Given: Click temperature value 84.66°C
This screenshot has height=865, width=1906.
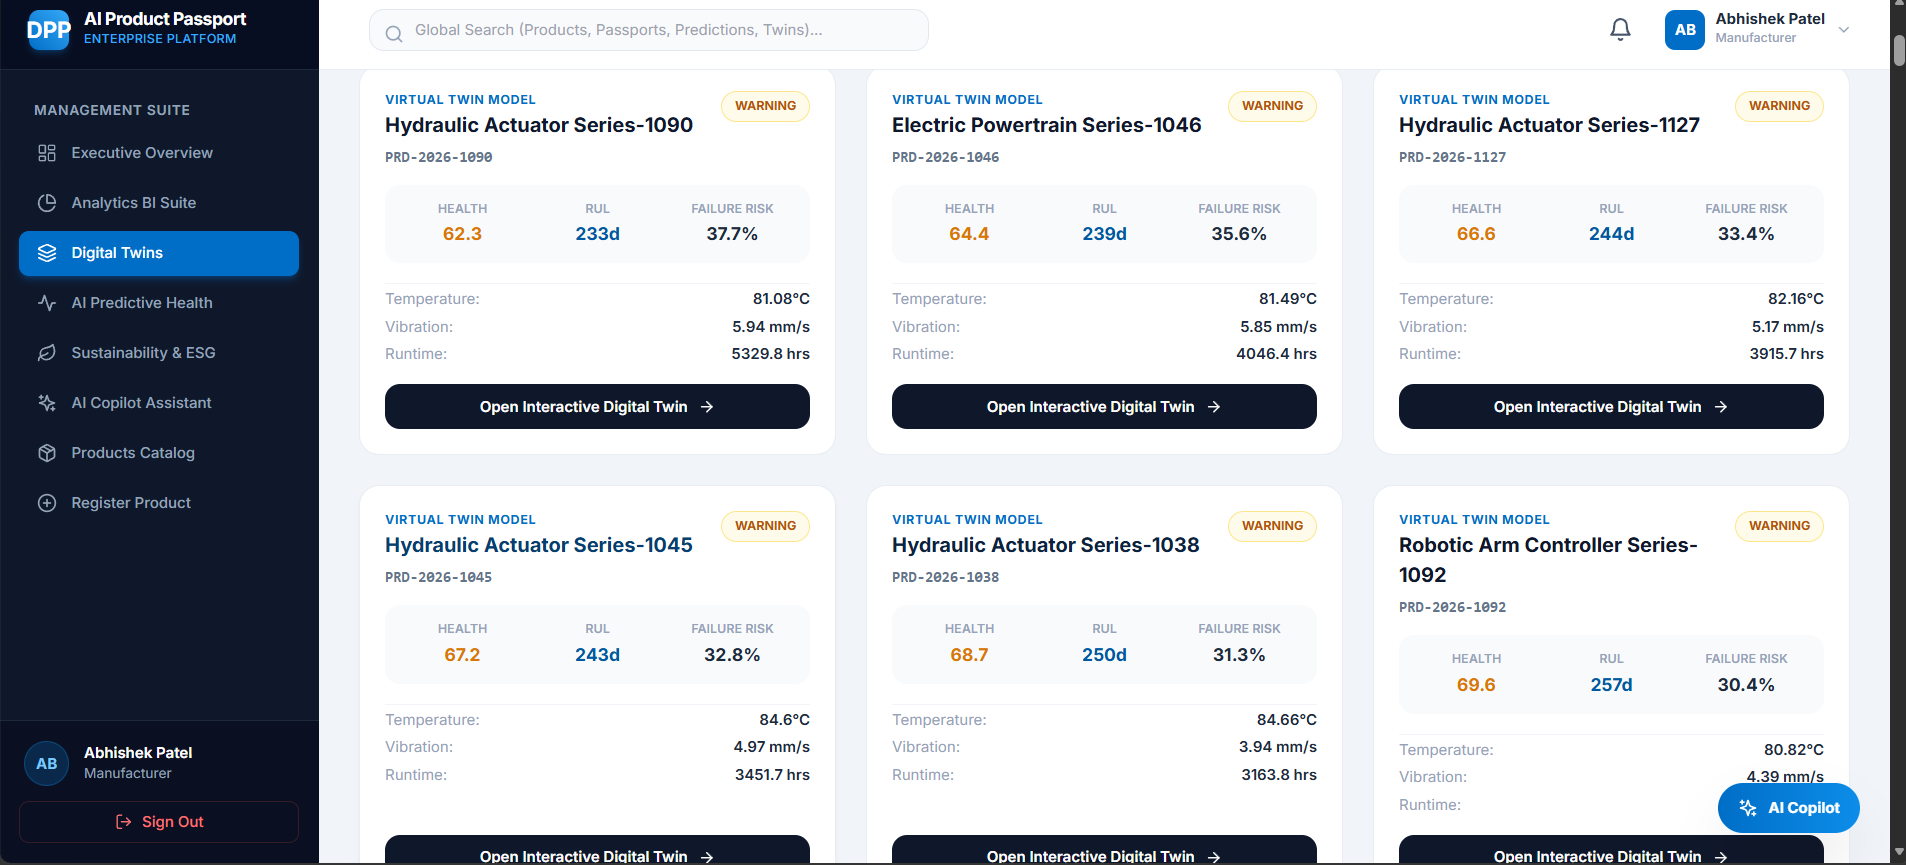Looking at the screenshot, I should point(1286,720).
